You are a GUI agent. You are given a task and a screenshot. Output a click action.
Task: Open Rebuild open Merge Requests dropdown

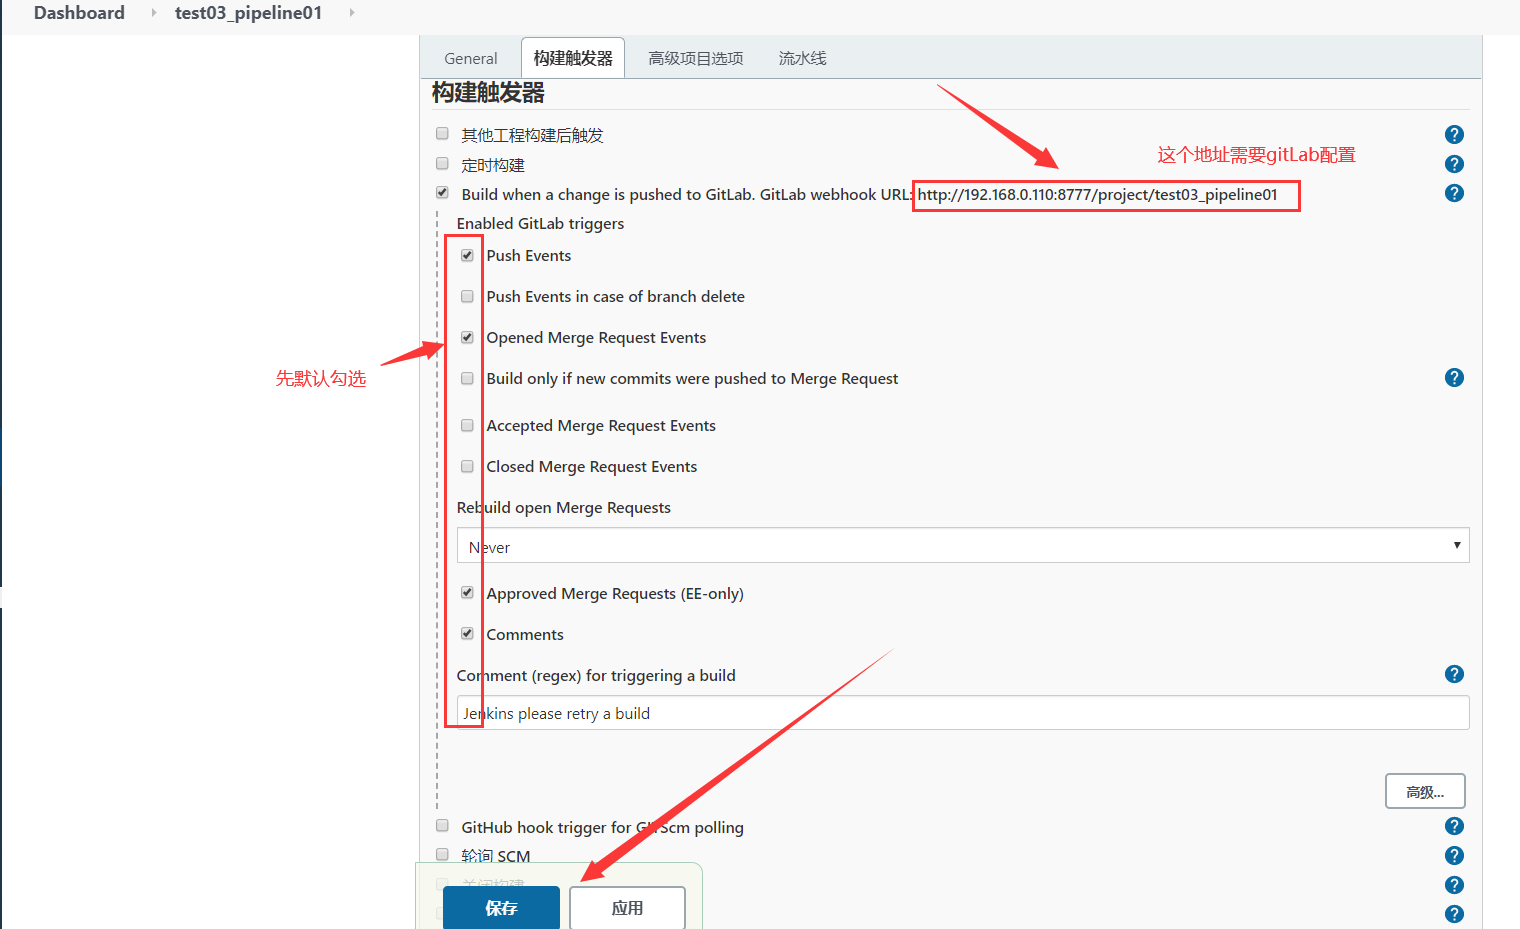tap(963, 545)
